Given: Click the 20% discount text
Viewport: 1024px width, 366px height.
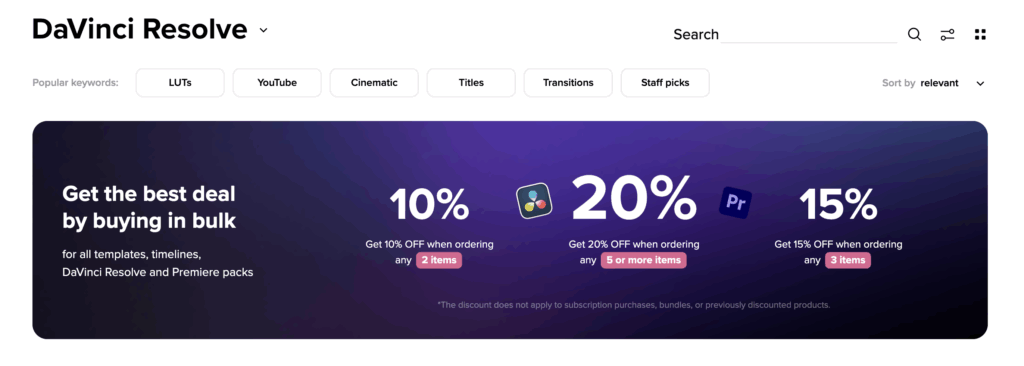Looking at the screenshot, I should [633, 198].
